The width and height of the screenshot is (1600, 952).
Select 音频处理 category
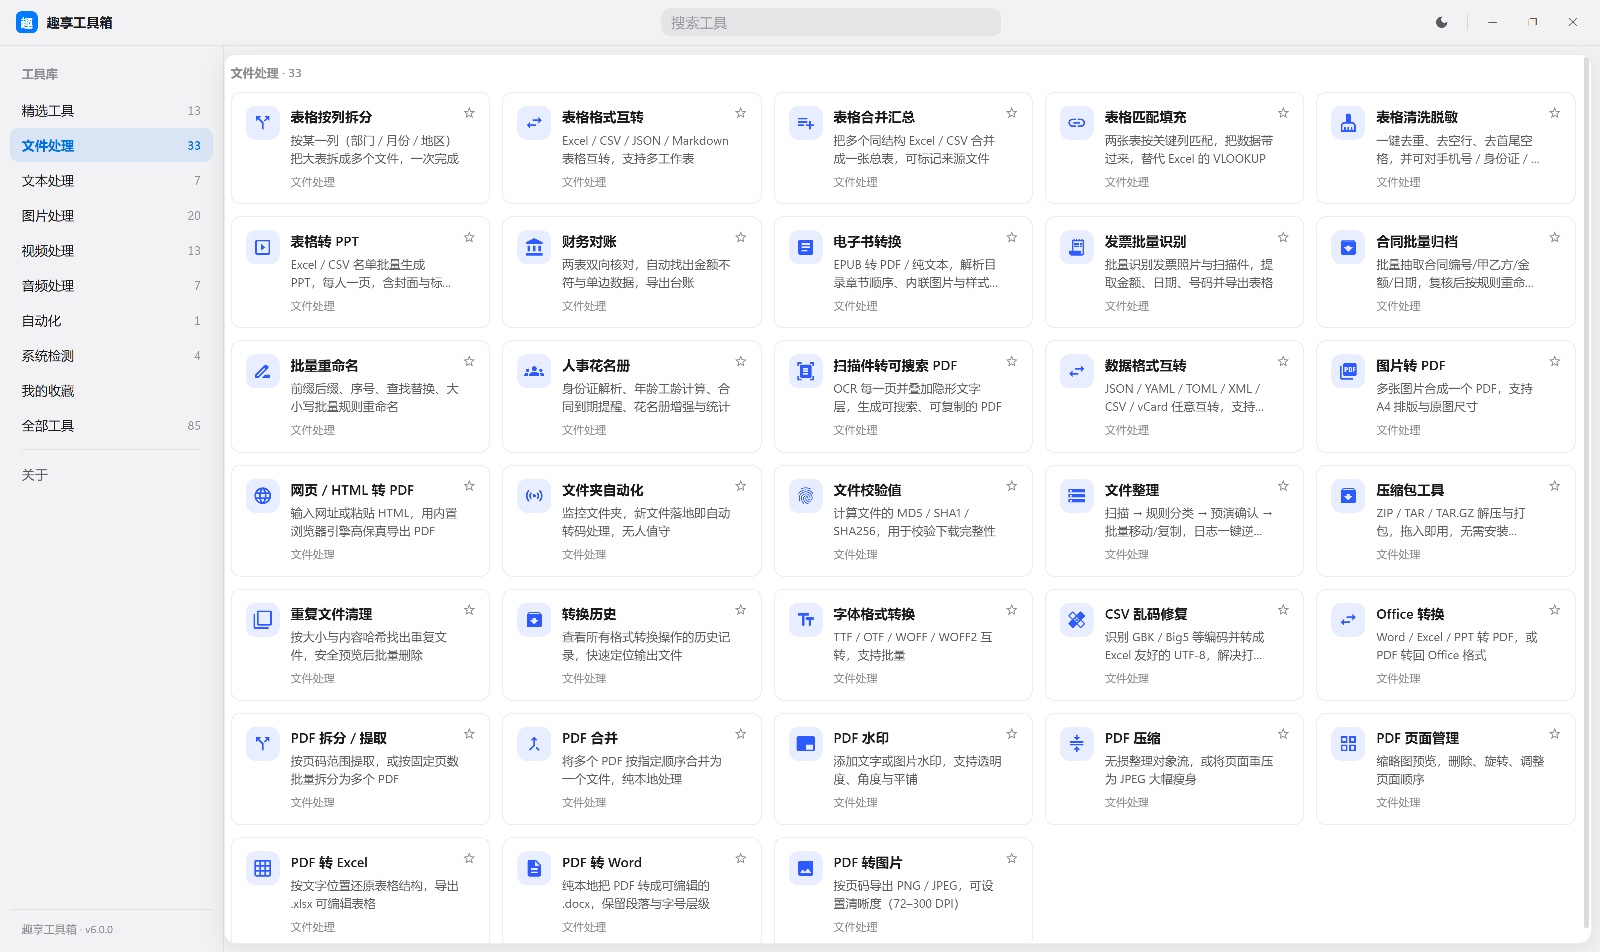[x=111, y=285]
